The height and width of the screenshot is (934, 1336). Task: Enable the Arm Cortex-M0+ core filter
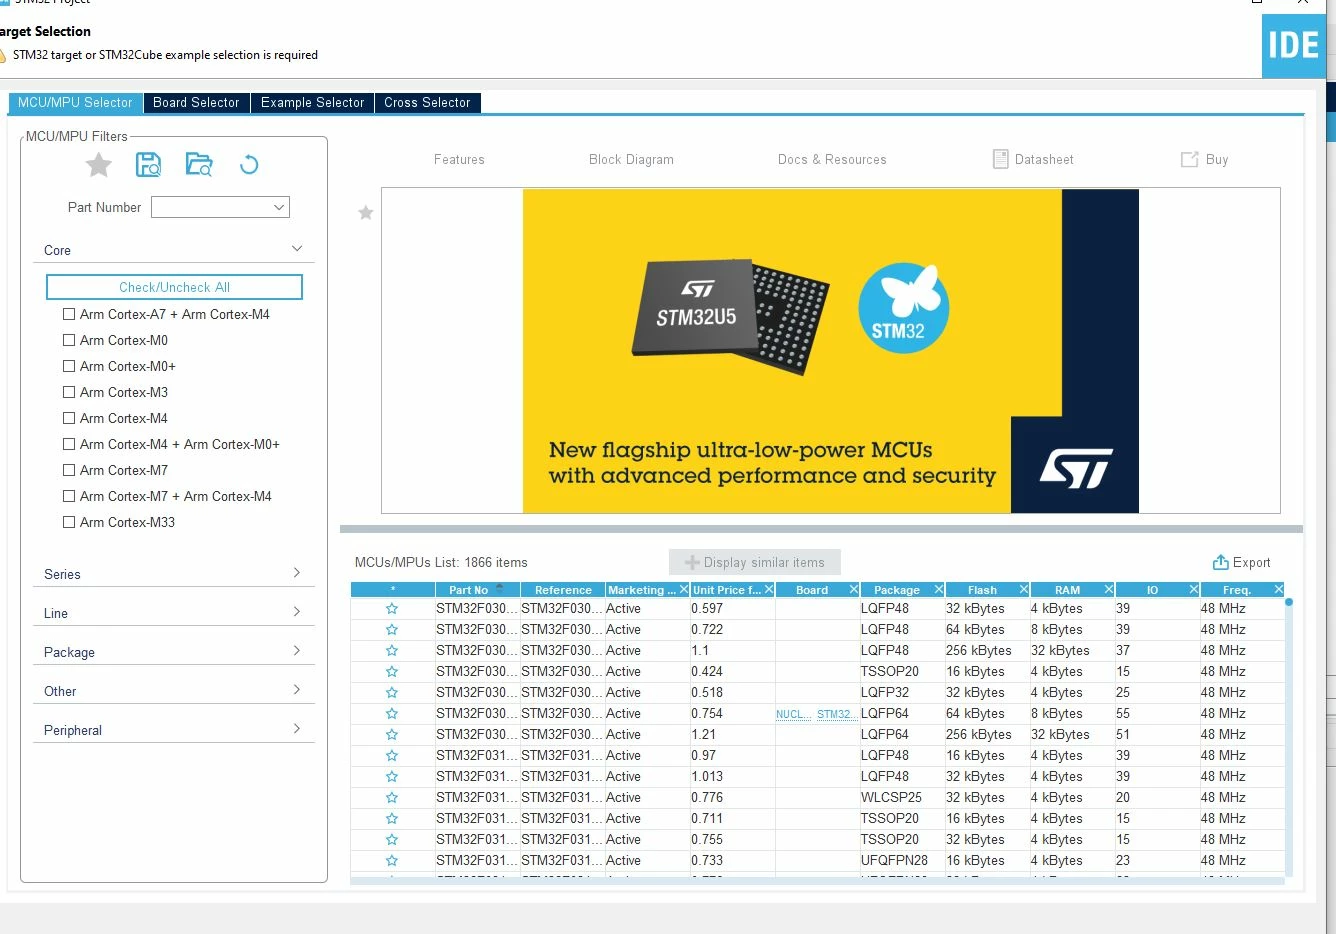point(69,366)
